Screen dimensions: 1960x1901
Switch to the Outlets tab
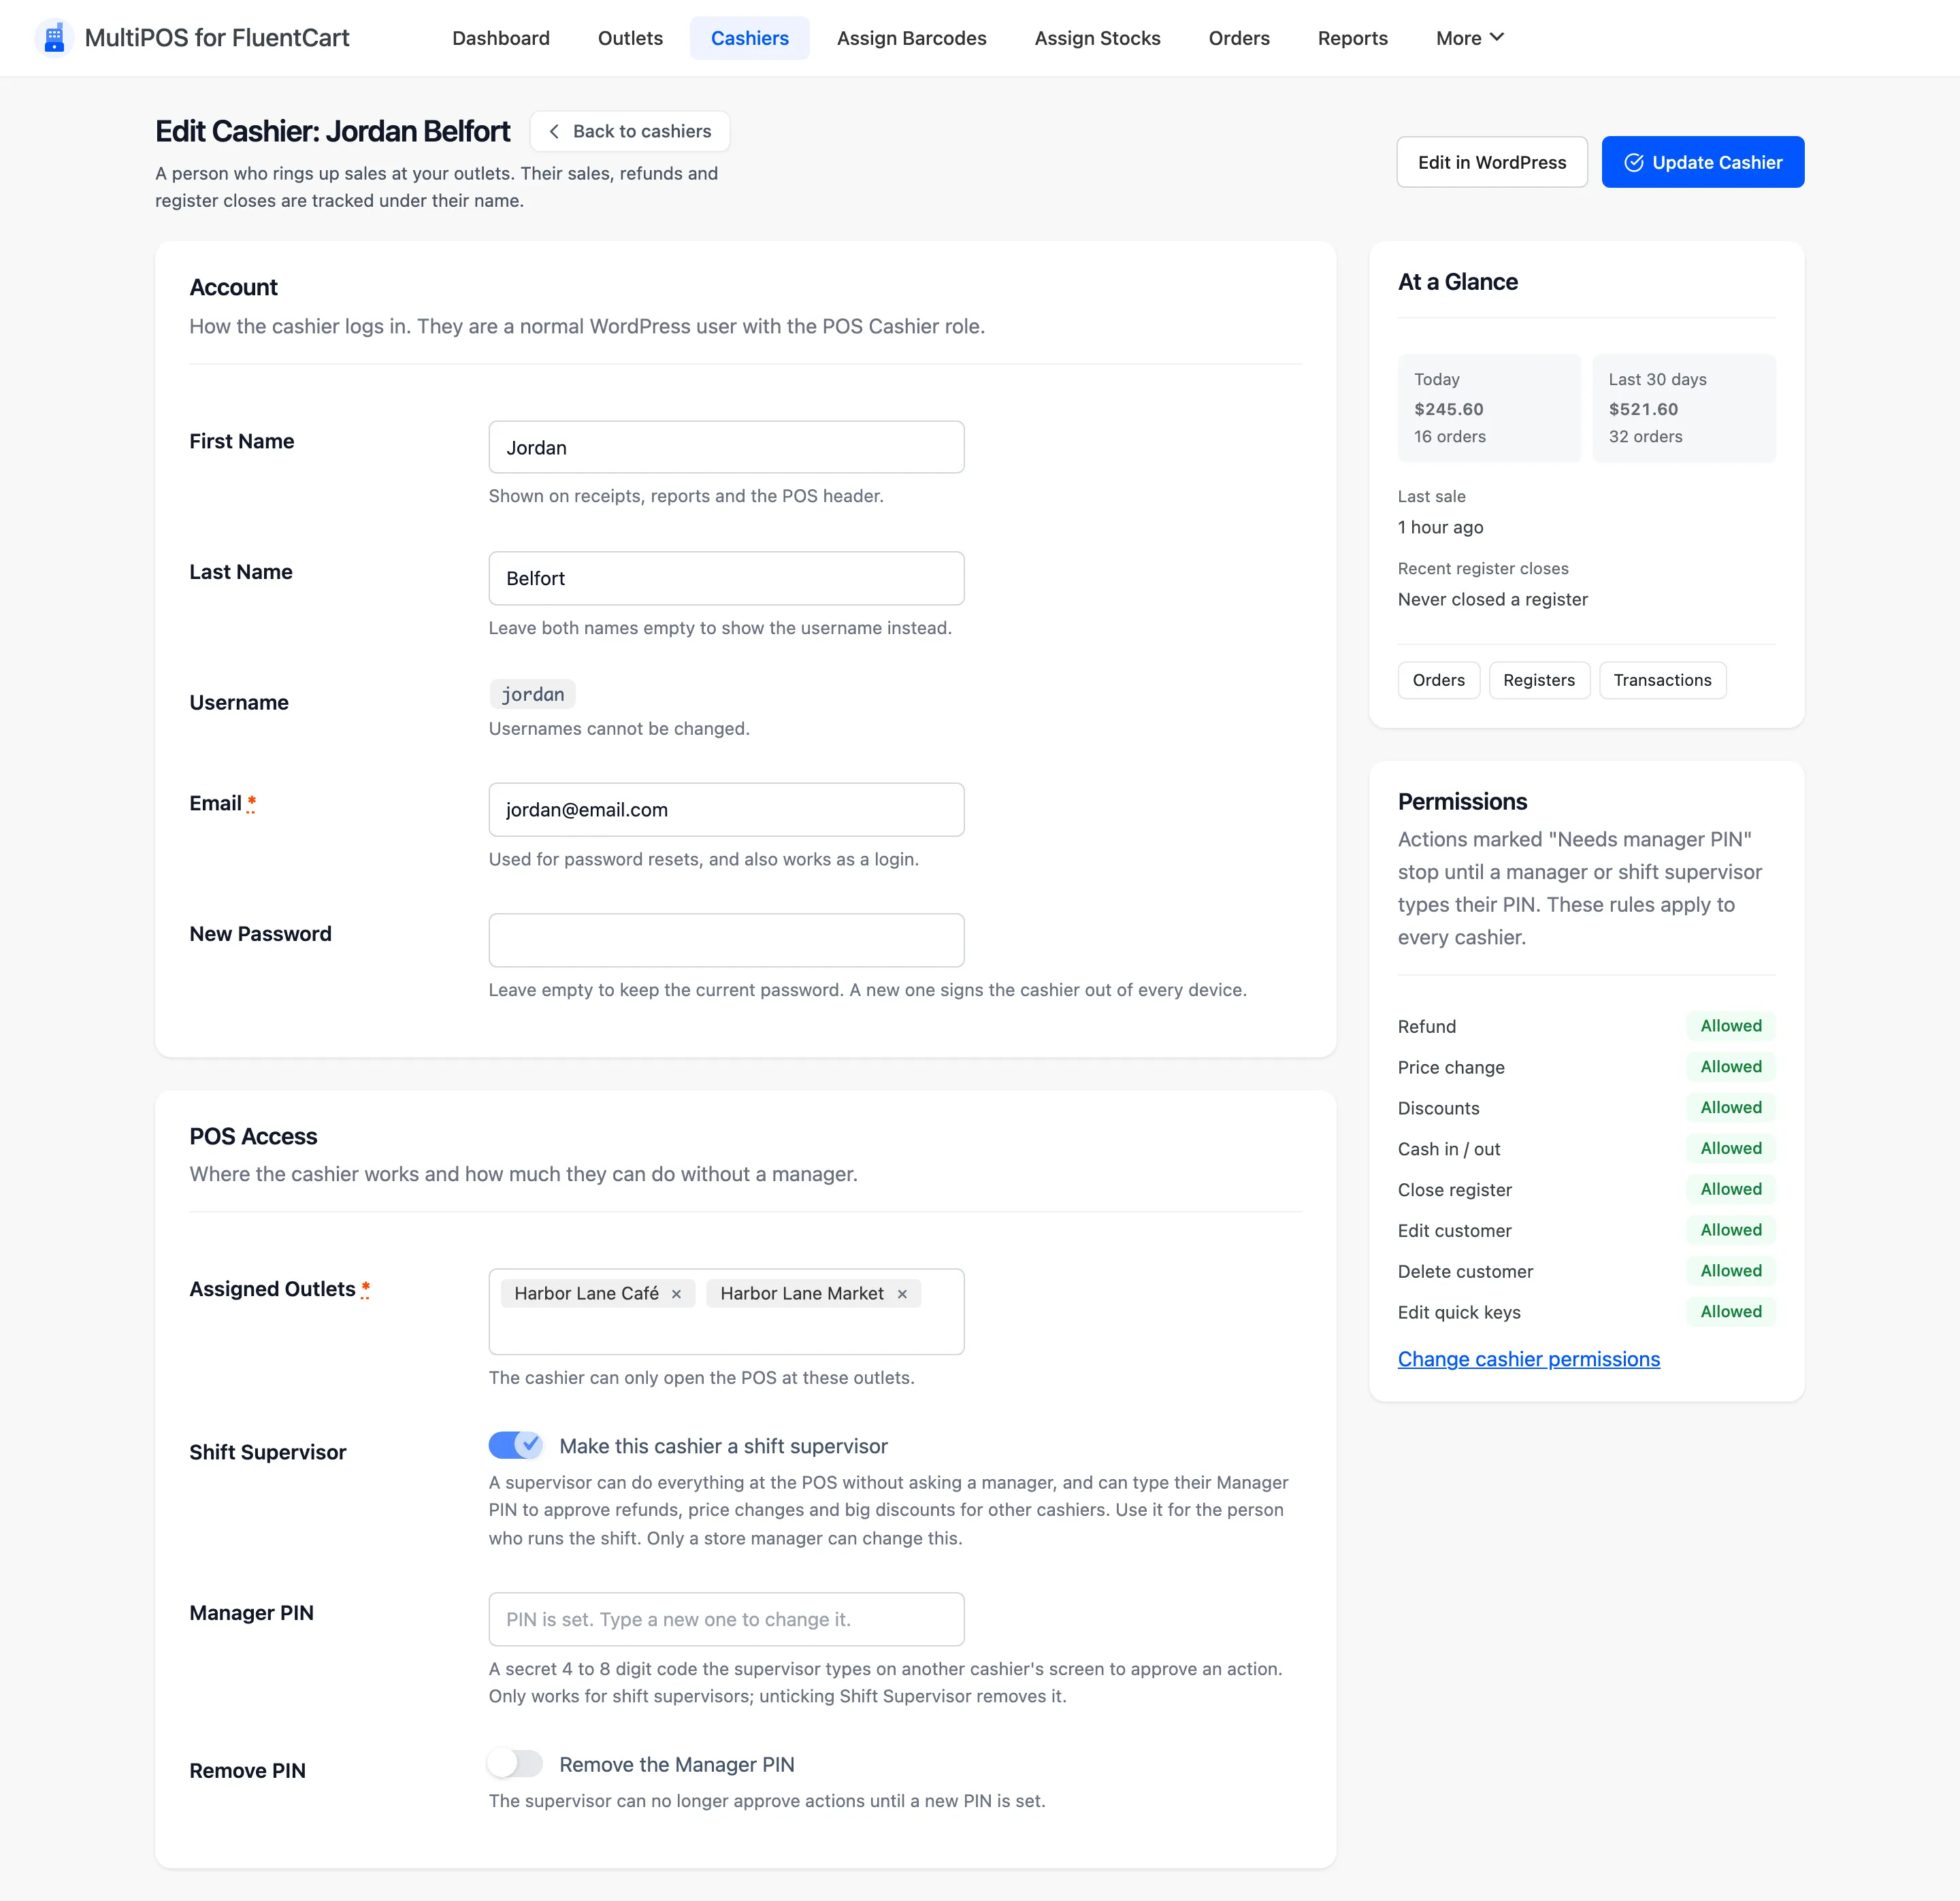pos(630,38)
